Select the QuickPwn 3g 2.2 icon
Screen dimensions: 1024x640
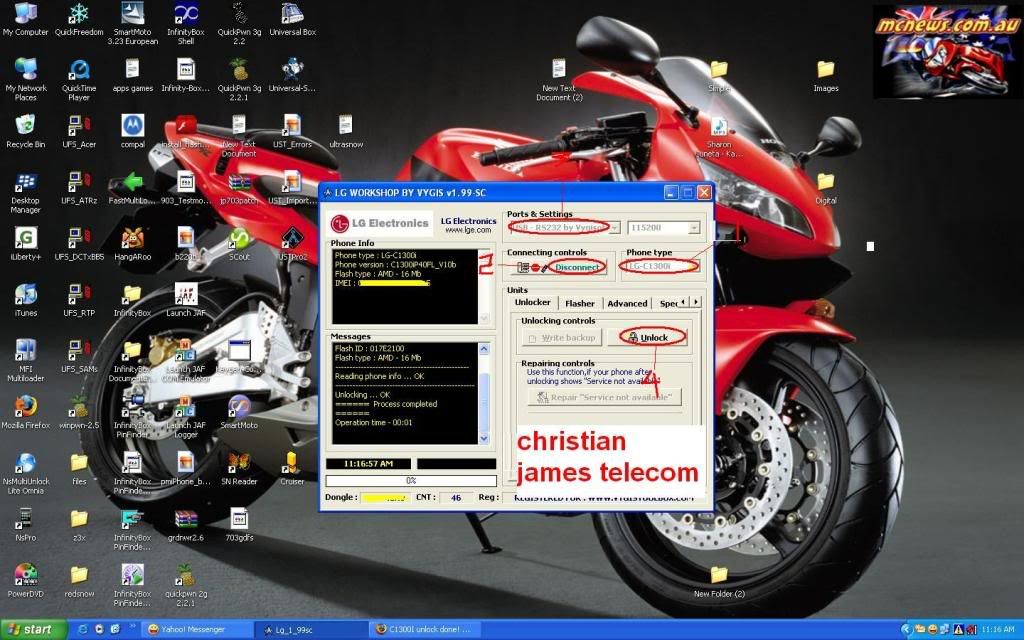[239, 24]
